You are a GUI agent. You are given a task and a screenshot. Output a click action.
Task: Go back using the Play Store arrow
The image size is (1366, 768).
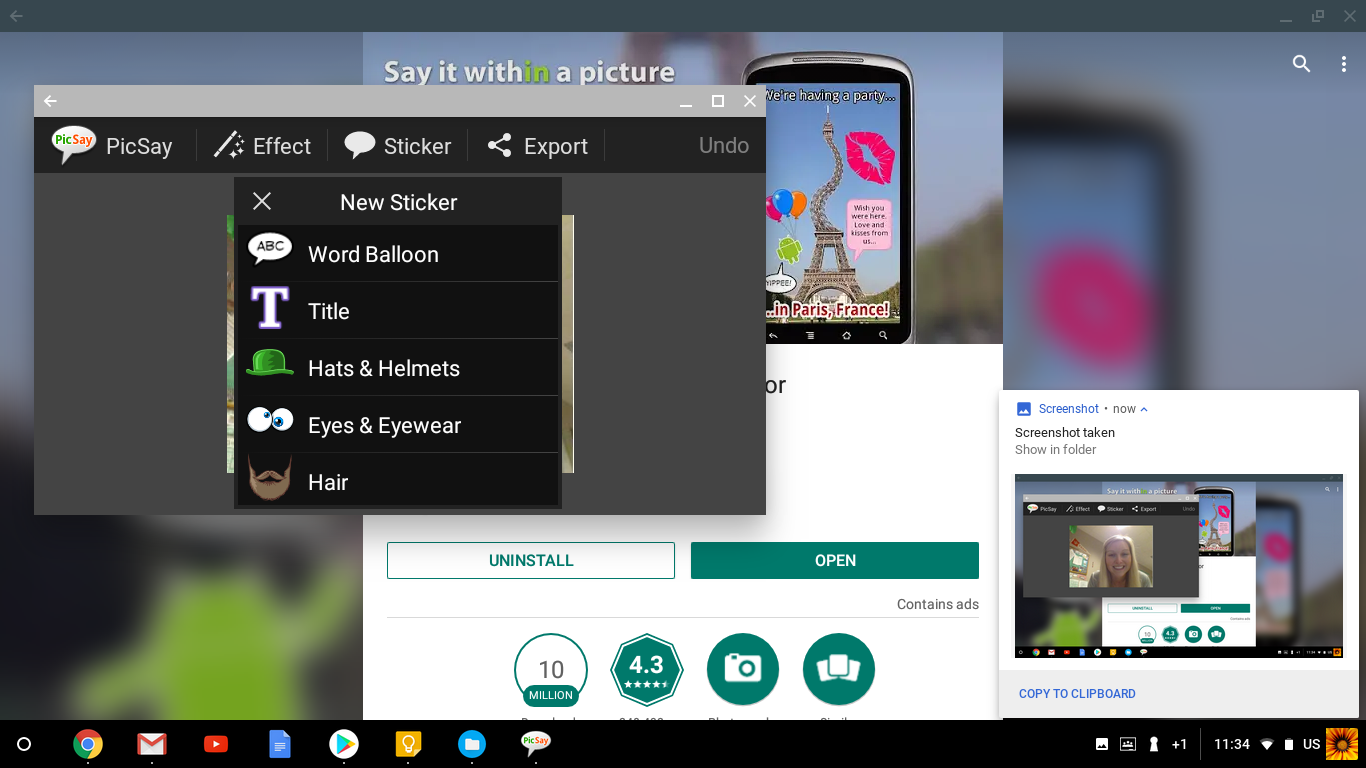coord(16,16)
